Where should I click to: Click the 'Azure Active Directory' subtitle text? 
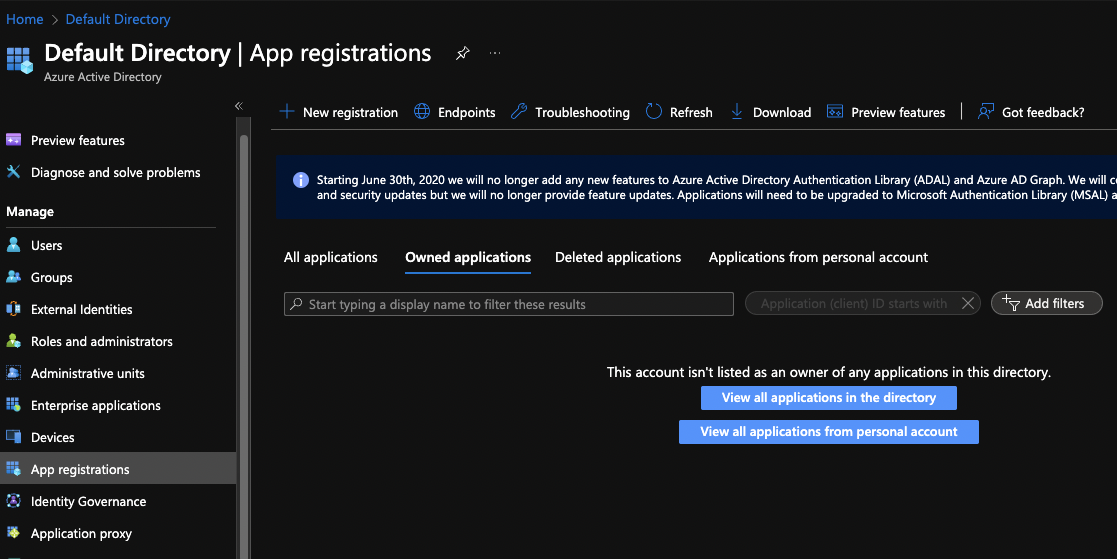pyautogui.click(x=103, y=77)
